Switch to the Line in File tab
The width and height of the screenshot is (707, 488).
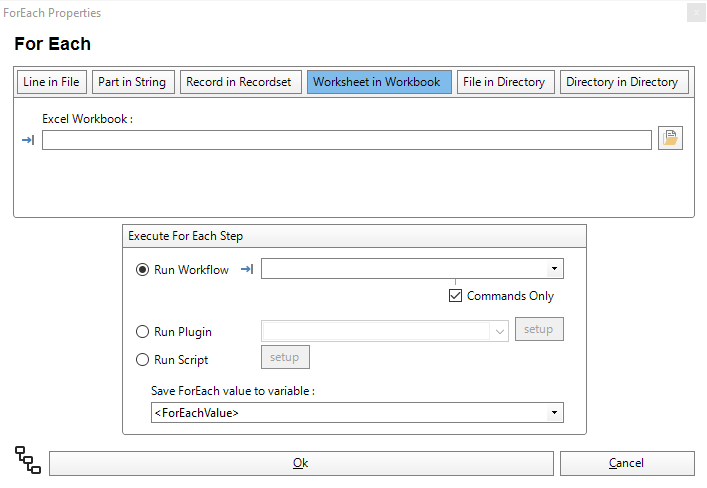click(x=51, y=82)
